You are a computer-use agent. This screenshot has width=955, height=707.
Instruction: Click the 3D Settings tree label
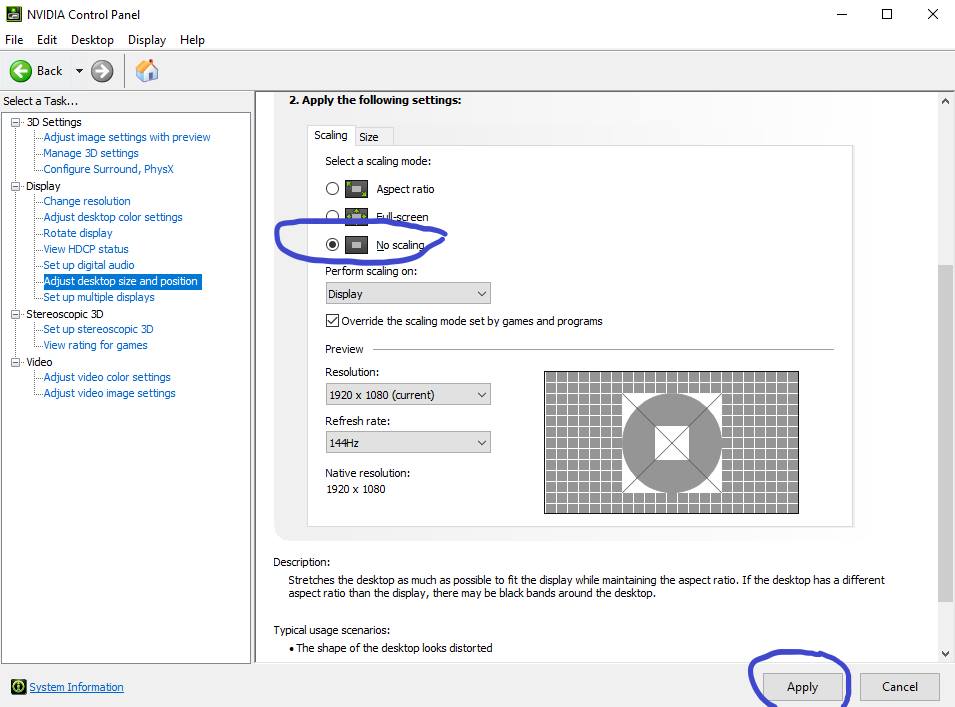click(54, 122)
